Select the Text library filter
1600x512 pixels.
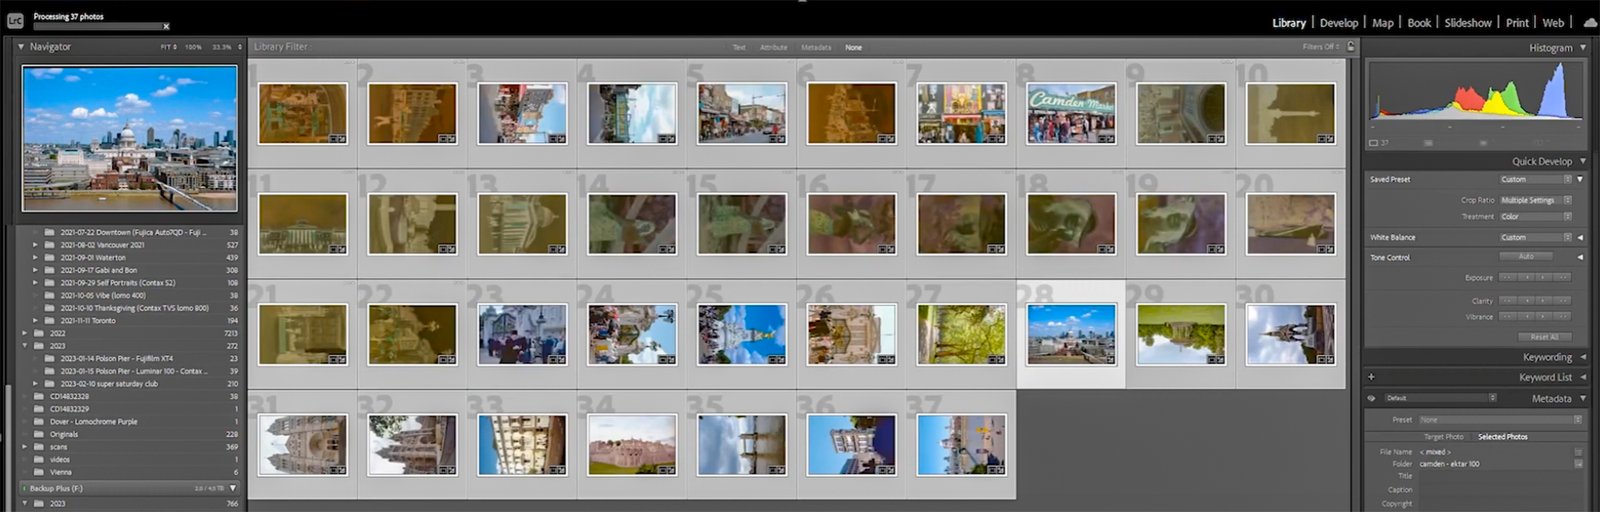pyautogui.click(x=739, y=47)
